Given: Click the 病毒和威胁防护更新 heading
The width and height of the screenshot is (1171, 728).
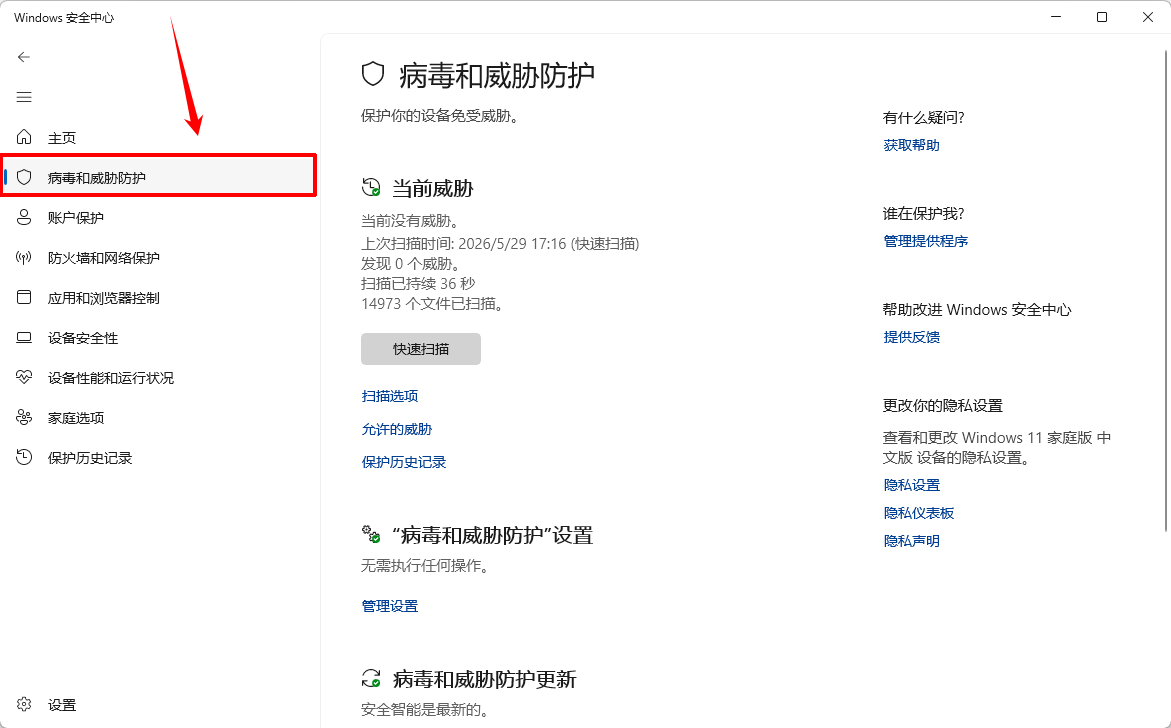Looking at the screenshot, I should pyautogui.click(x=484, y=679).
